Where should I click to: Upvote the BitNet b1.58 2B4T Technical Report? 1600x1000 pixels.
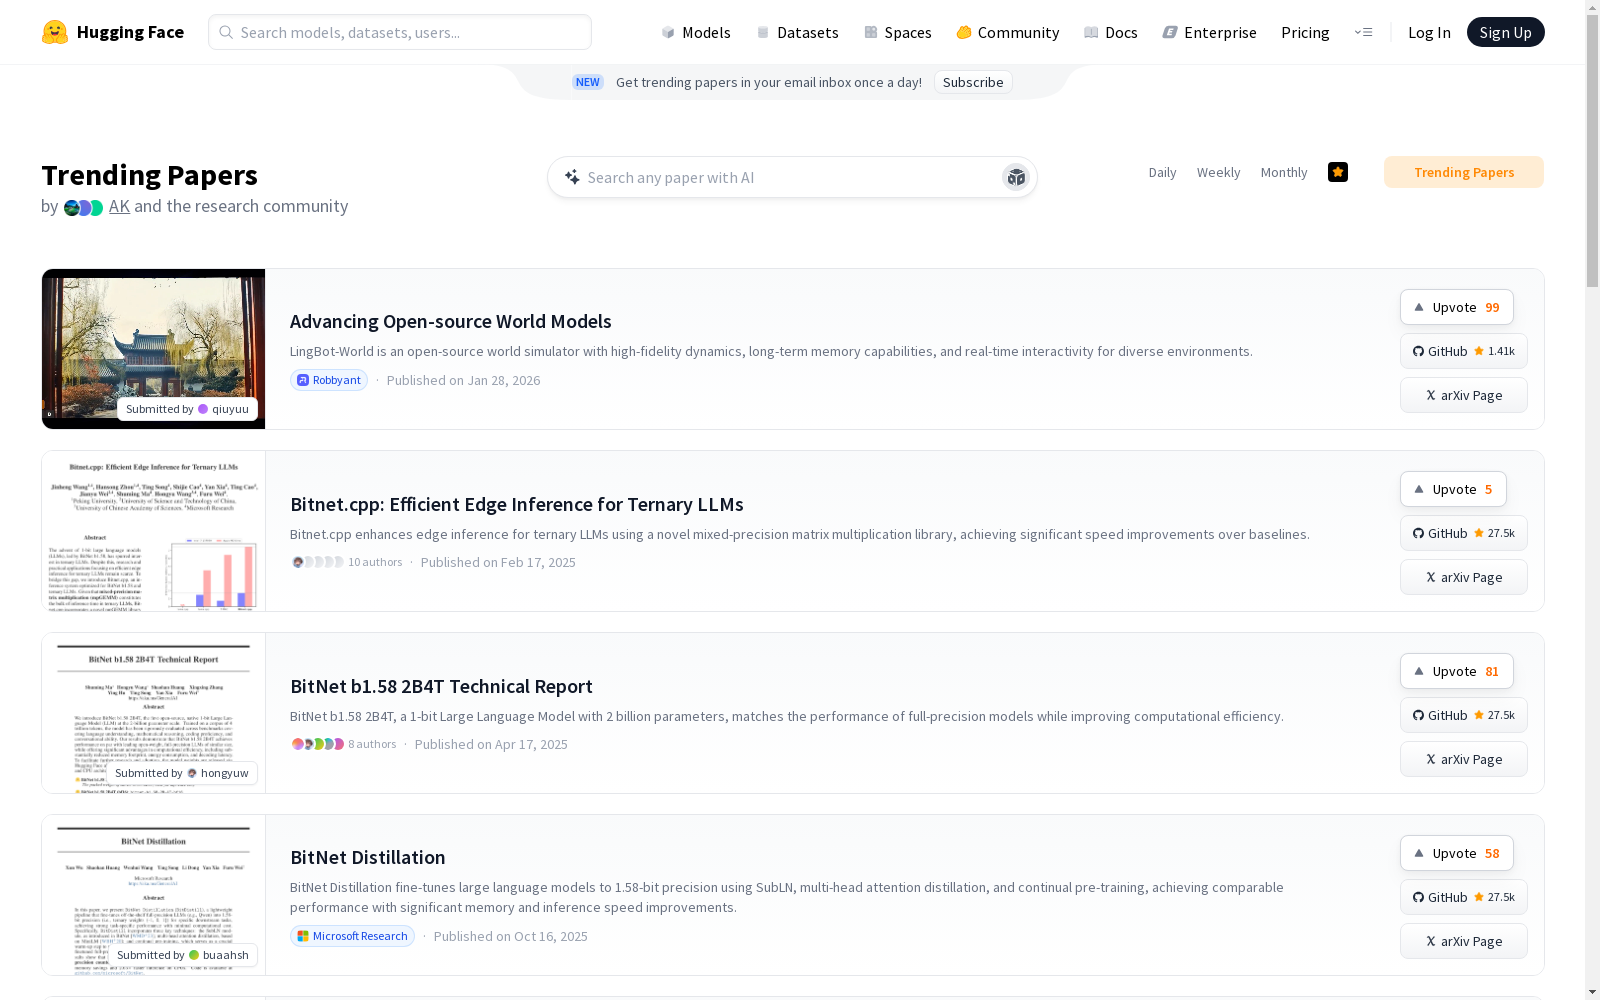pyautogui.click(x=1457, y=671)
